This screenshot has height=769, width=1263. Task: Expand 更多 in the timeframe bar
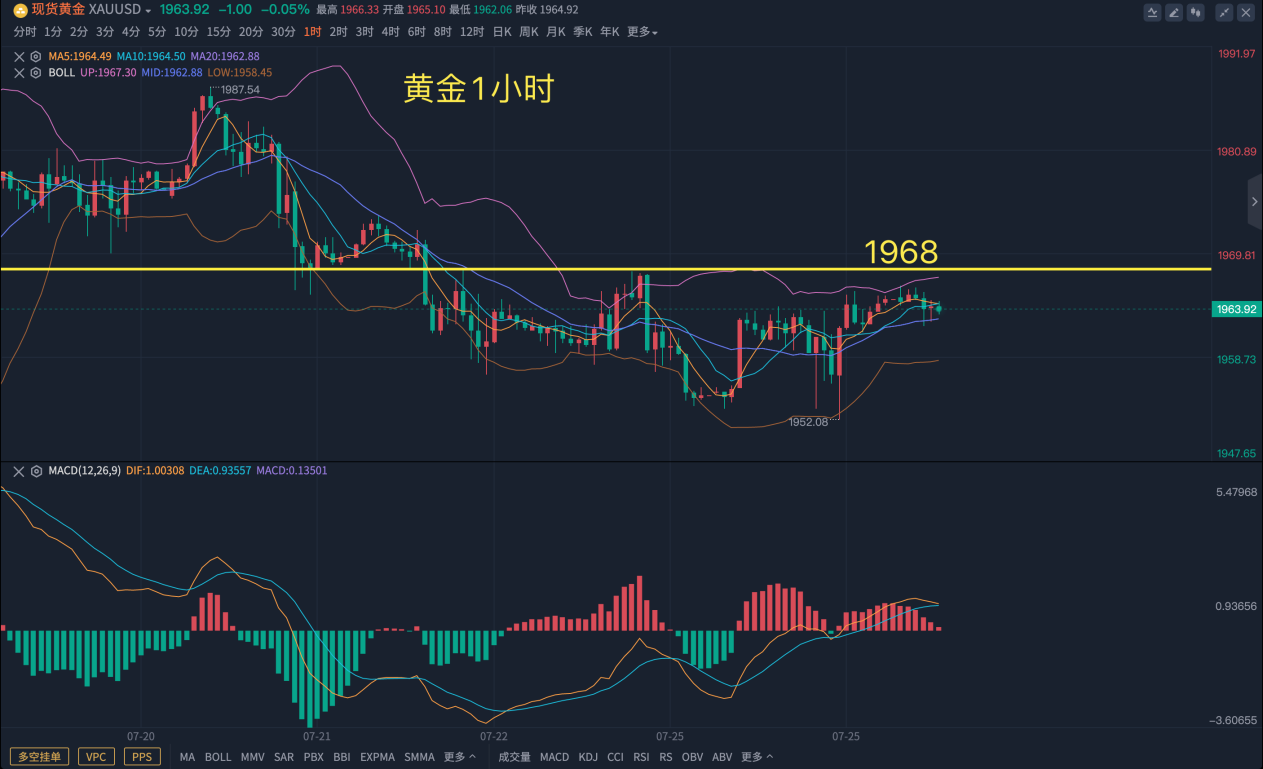point(642,32)
